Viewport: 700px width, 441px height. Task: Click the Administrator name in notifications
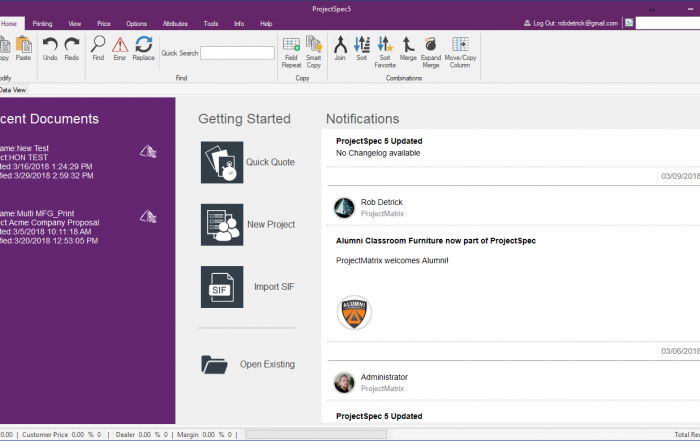coord(384,377)
